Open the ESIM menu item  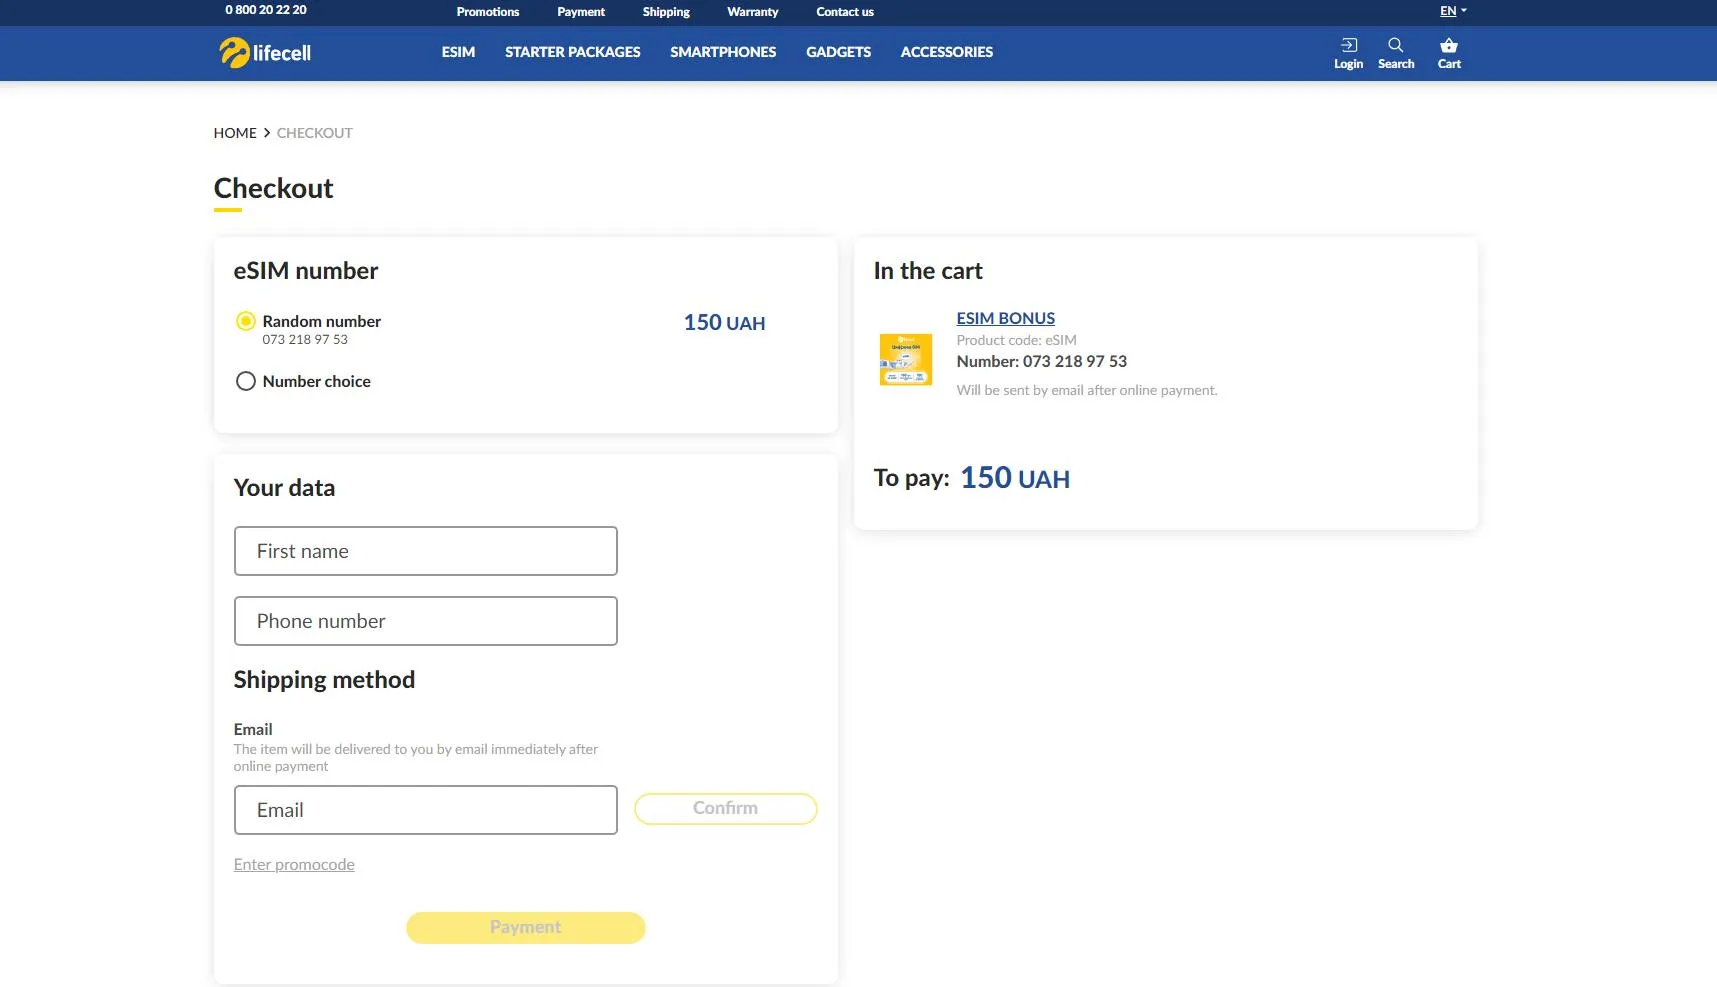[x=458, y=52]
